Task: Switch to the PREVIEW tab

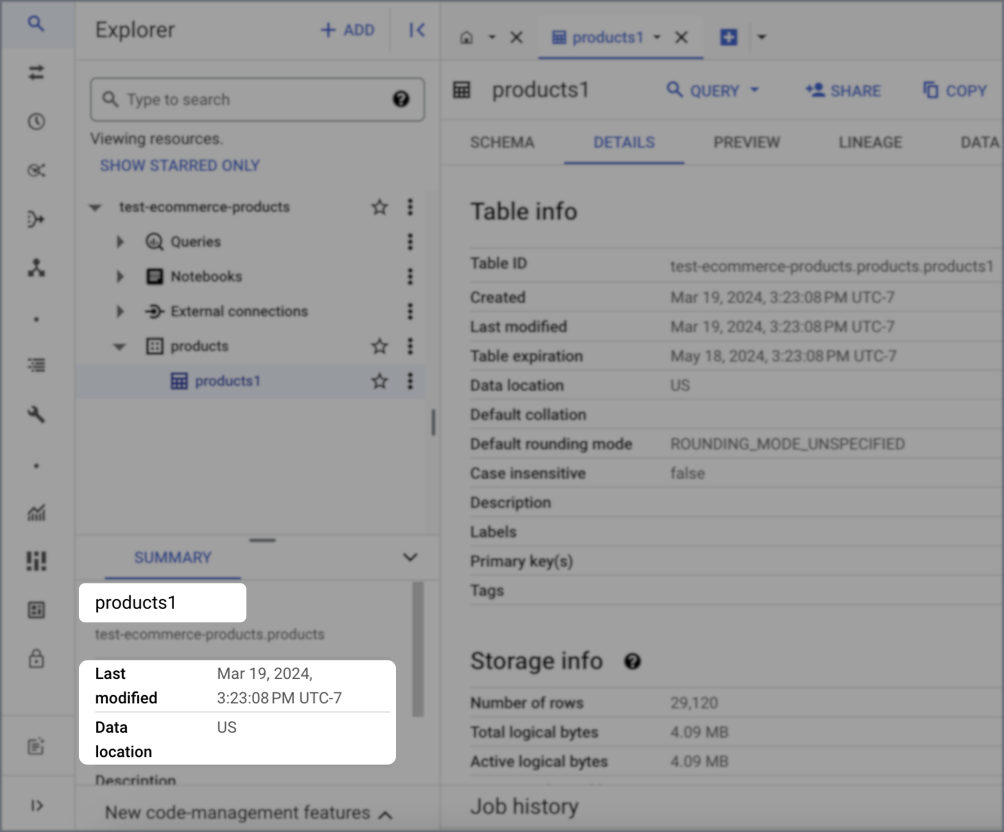Action: click(x=746, y=142)
